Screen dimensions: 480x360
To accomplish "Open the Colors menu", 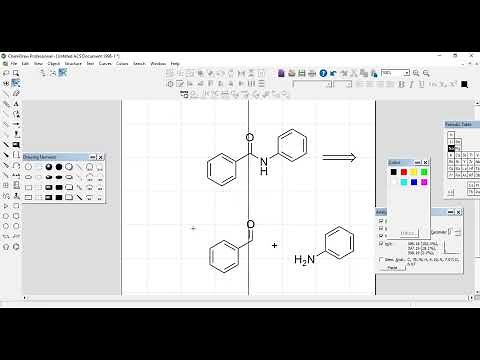I will click(122, 63).
